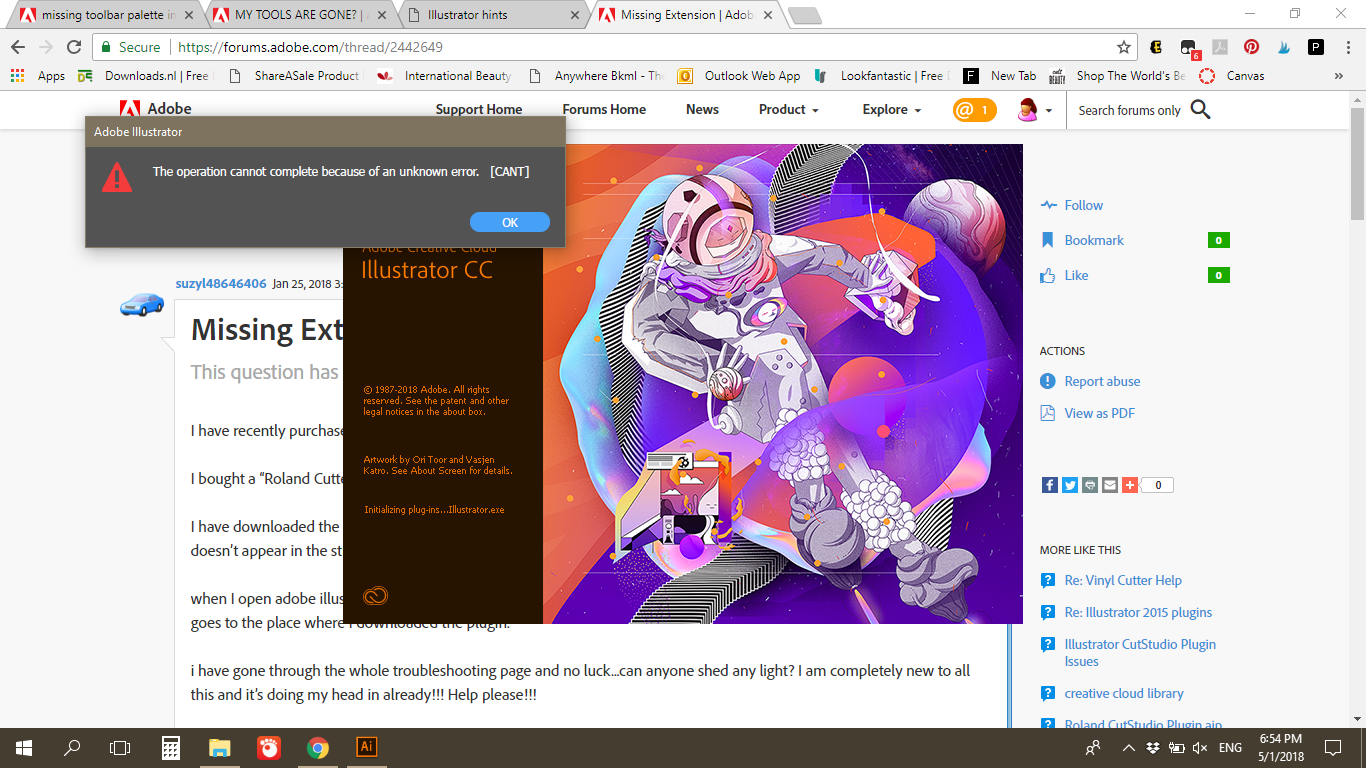Open the Explore dropdown
Image resolution: width=1366 pixels, height=768 pixels.
890,110
